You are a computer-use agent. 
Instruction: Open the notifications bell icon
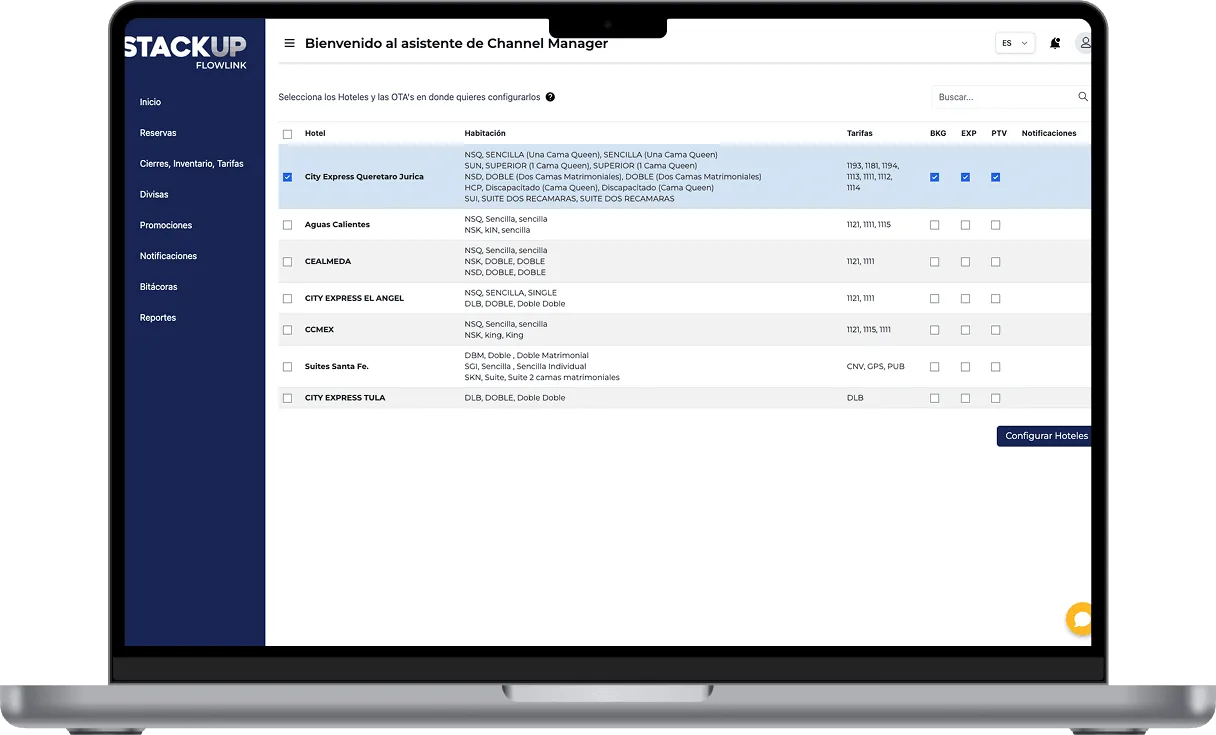coord(1055,43)
